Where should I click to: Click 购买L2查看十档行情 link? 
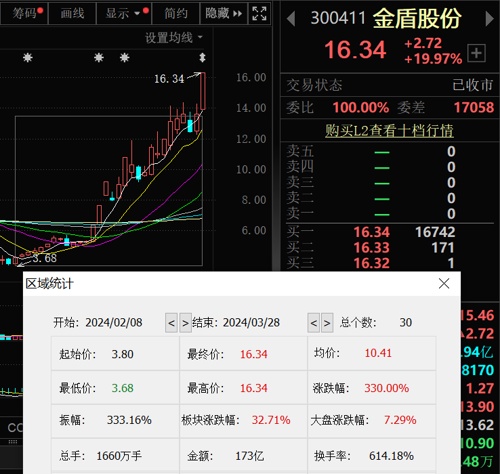(389, 130)
